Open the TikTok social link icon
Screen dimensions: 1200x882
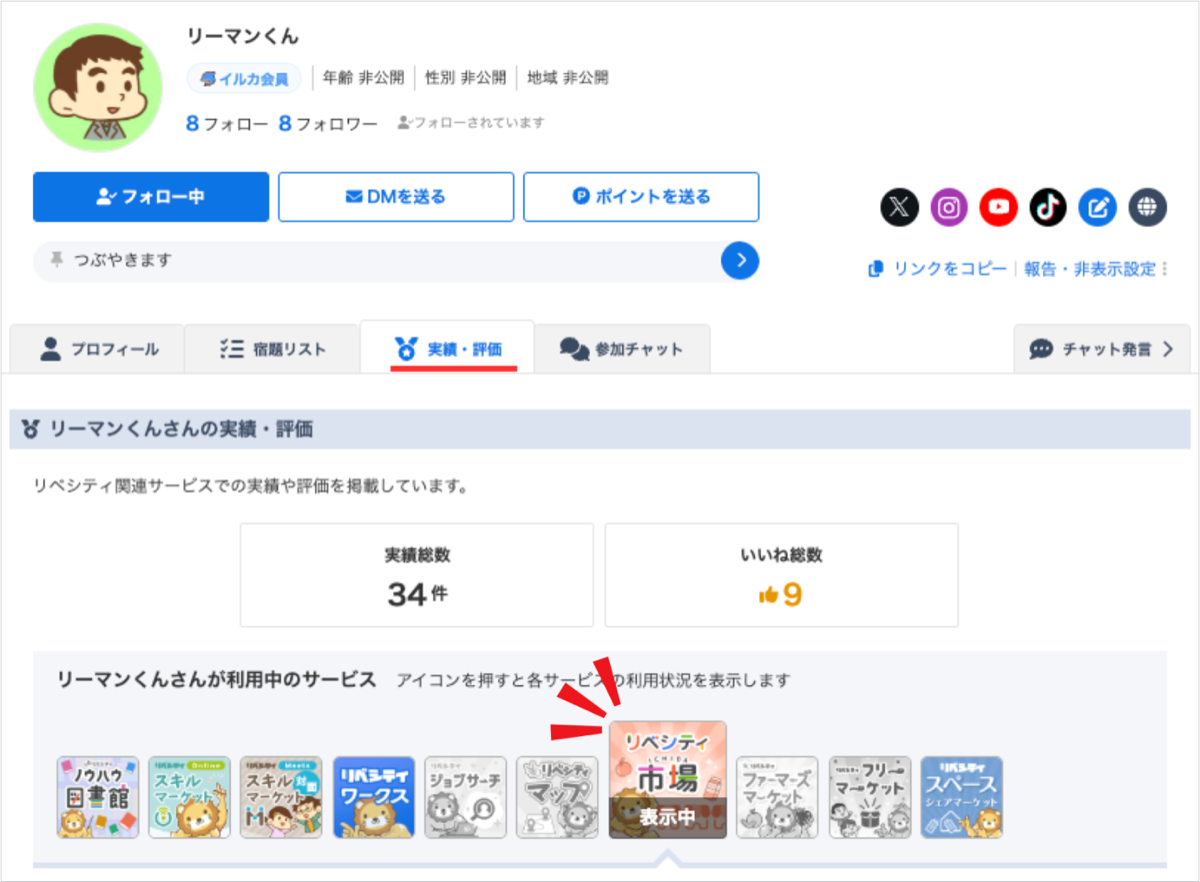click(1049, 208)
